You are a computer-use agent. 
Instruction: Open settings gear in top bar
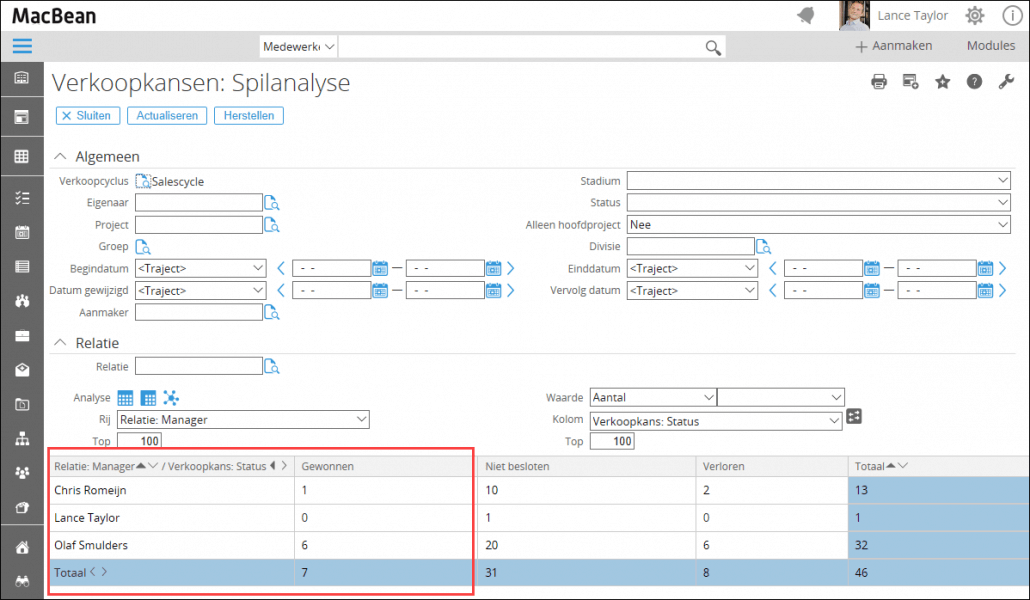click(x=974, y=15)
